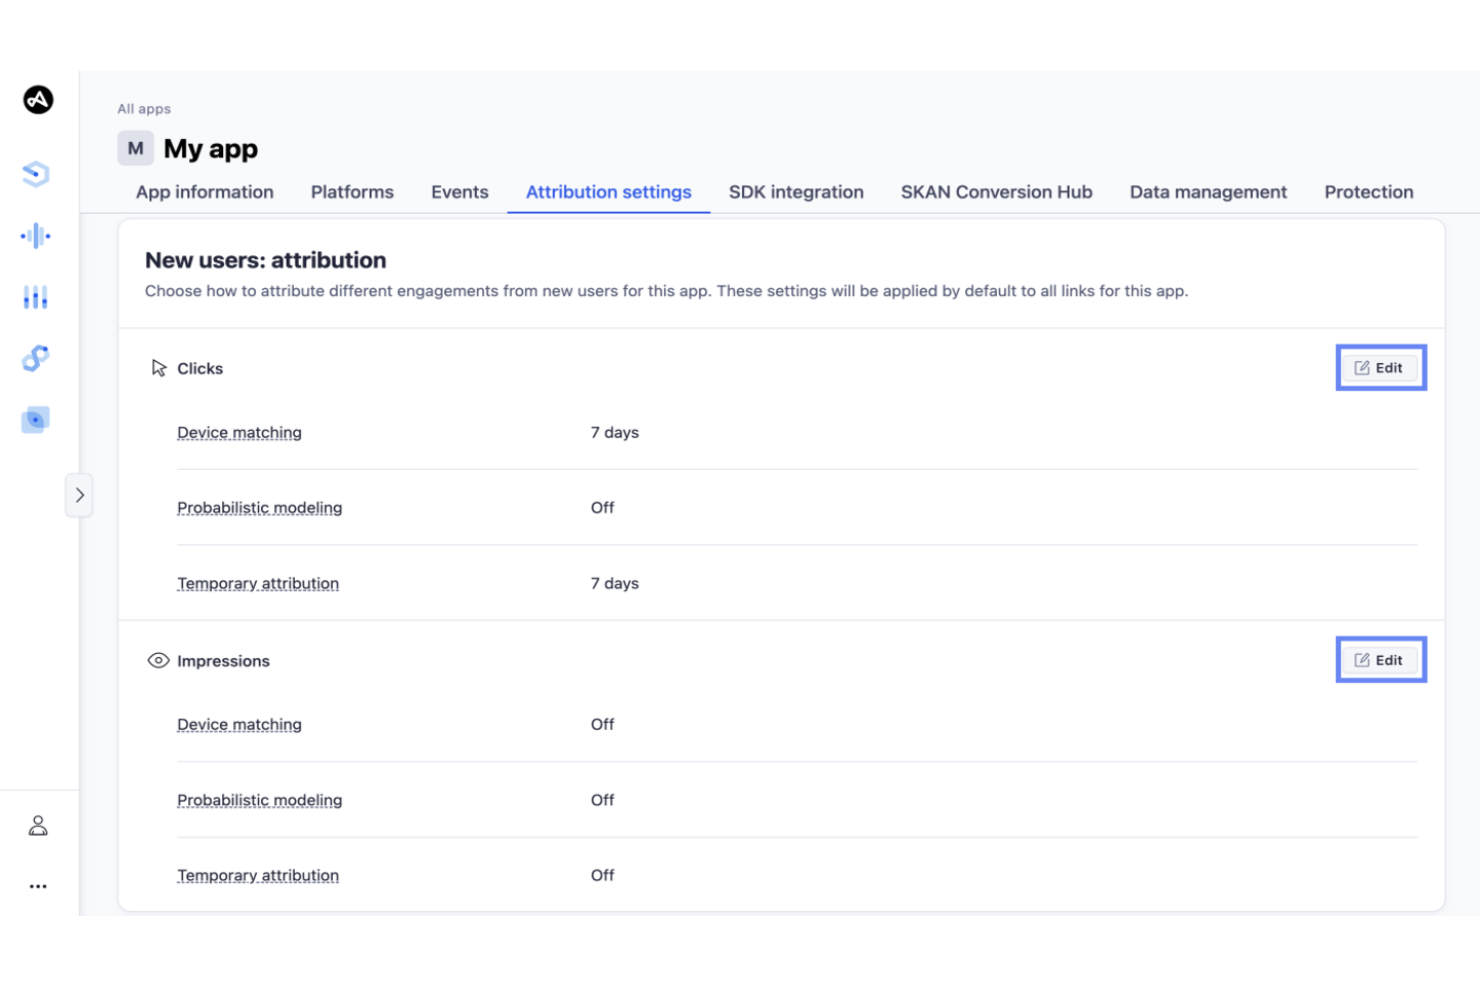Viewport: 1480px width, 987px height.
Task: Click the 'New users: attribution' heading
Action: coord(266,260)
